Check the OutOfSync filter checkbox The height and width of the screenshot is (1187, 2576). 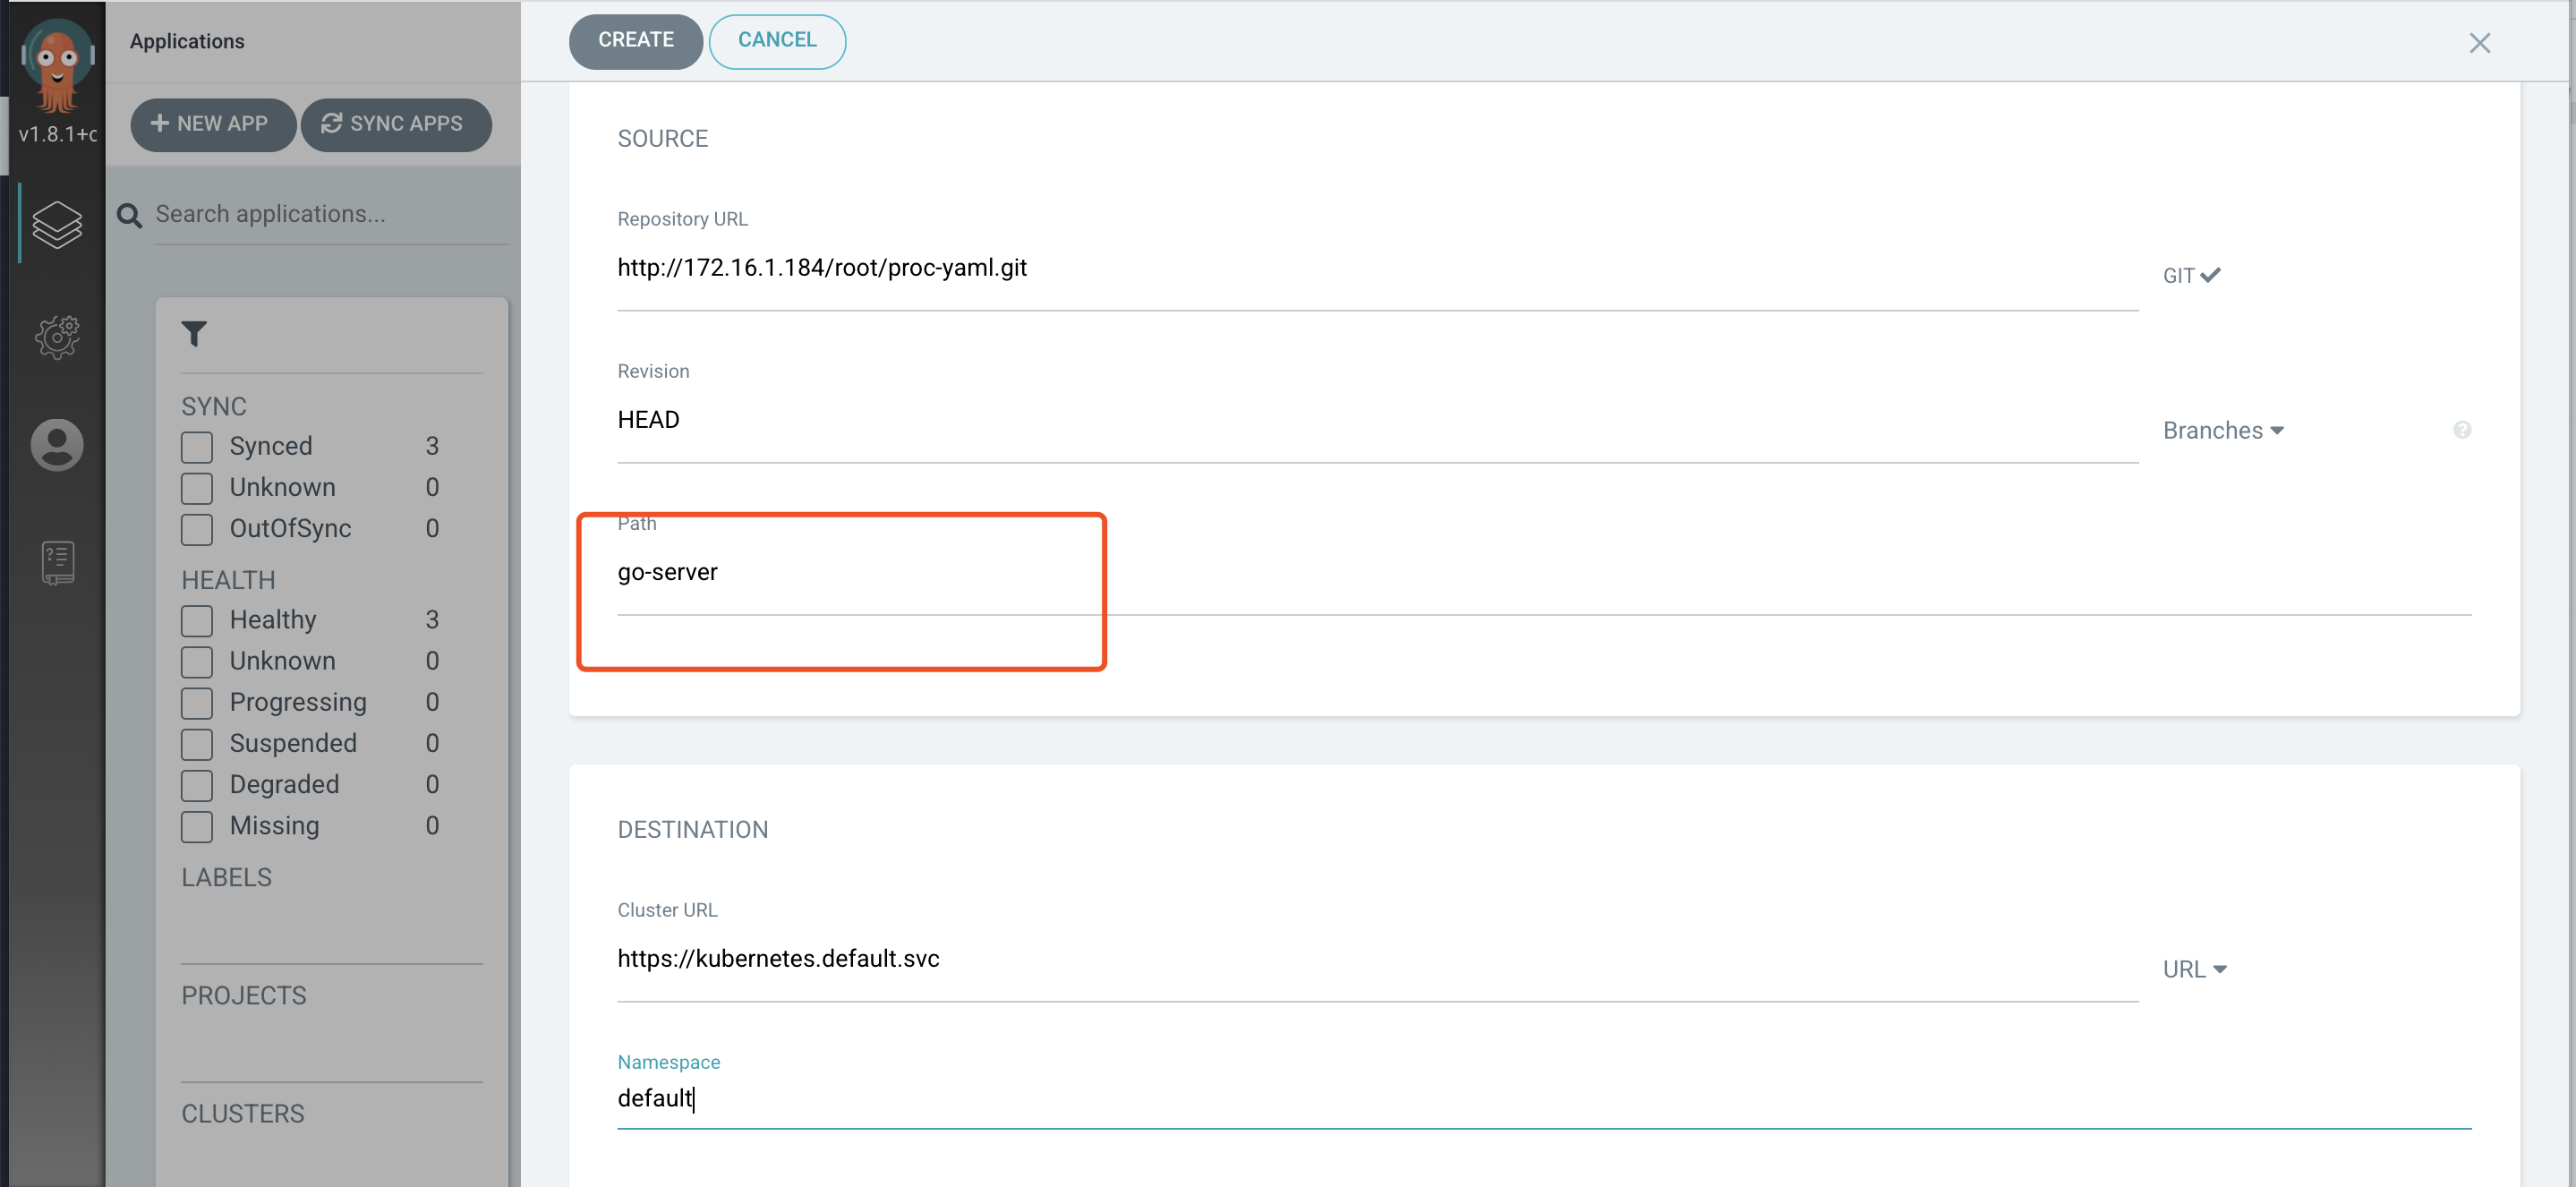pyautogui.click(x=197, y=529)
